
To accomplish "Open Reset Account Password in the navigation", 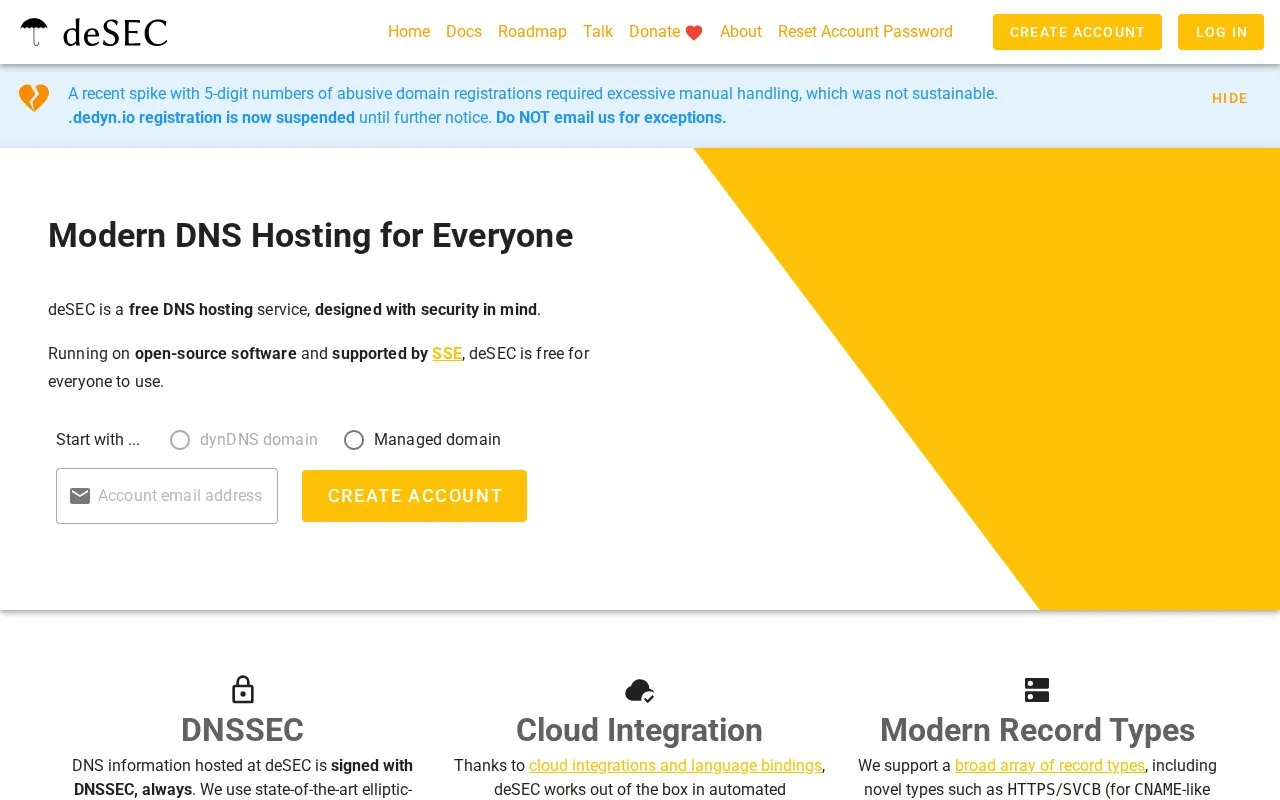I will tap(865, 32).
